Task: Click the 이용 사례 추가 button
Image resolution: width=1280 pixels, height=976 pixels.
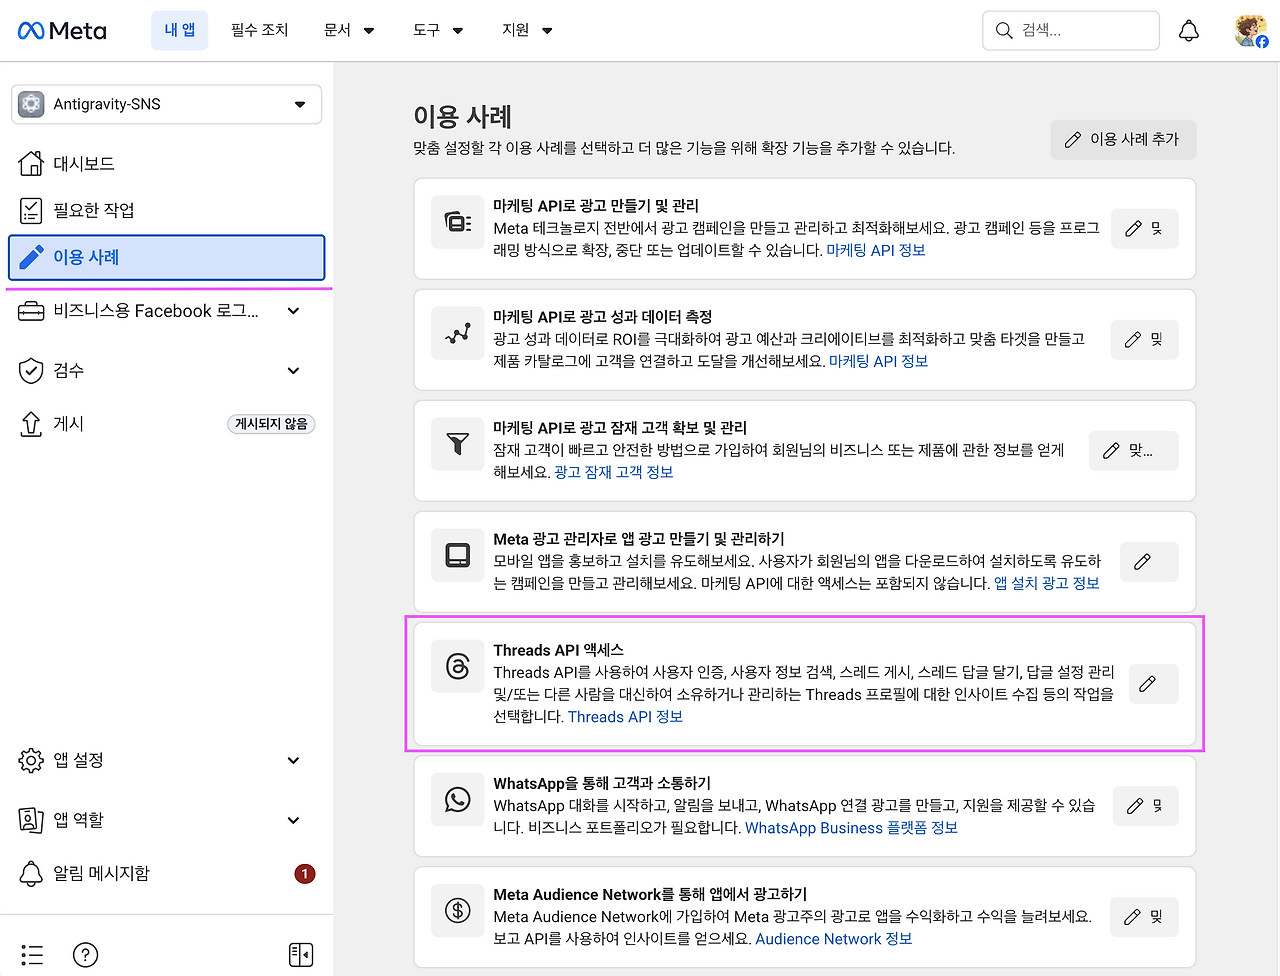Action: click(x=1123, y=140)
